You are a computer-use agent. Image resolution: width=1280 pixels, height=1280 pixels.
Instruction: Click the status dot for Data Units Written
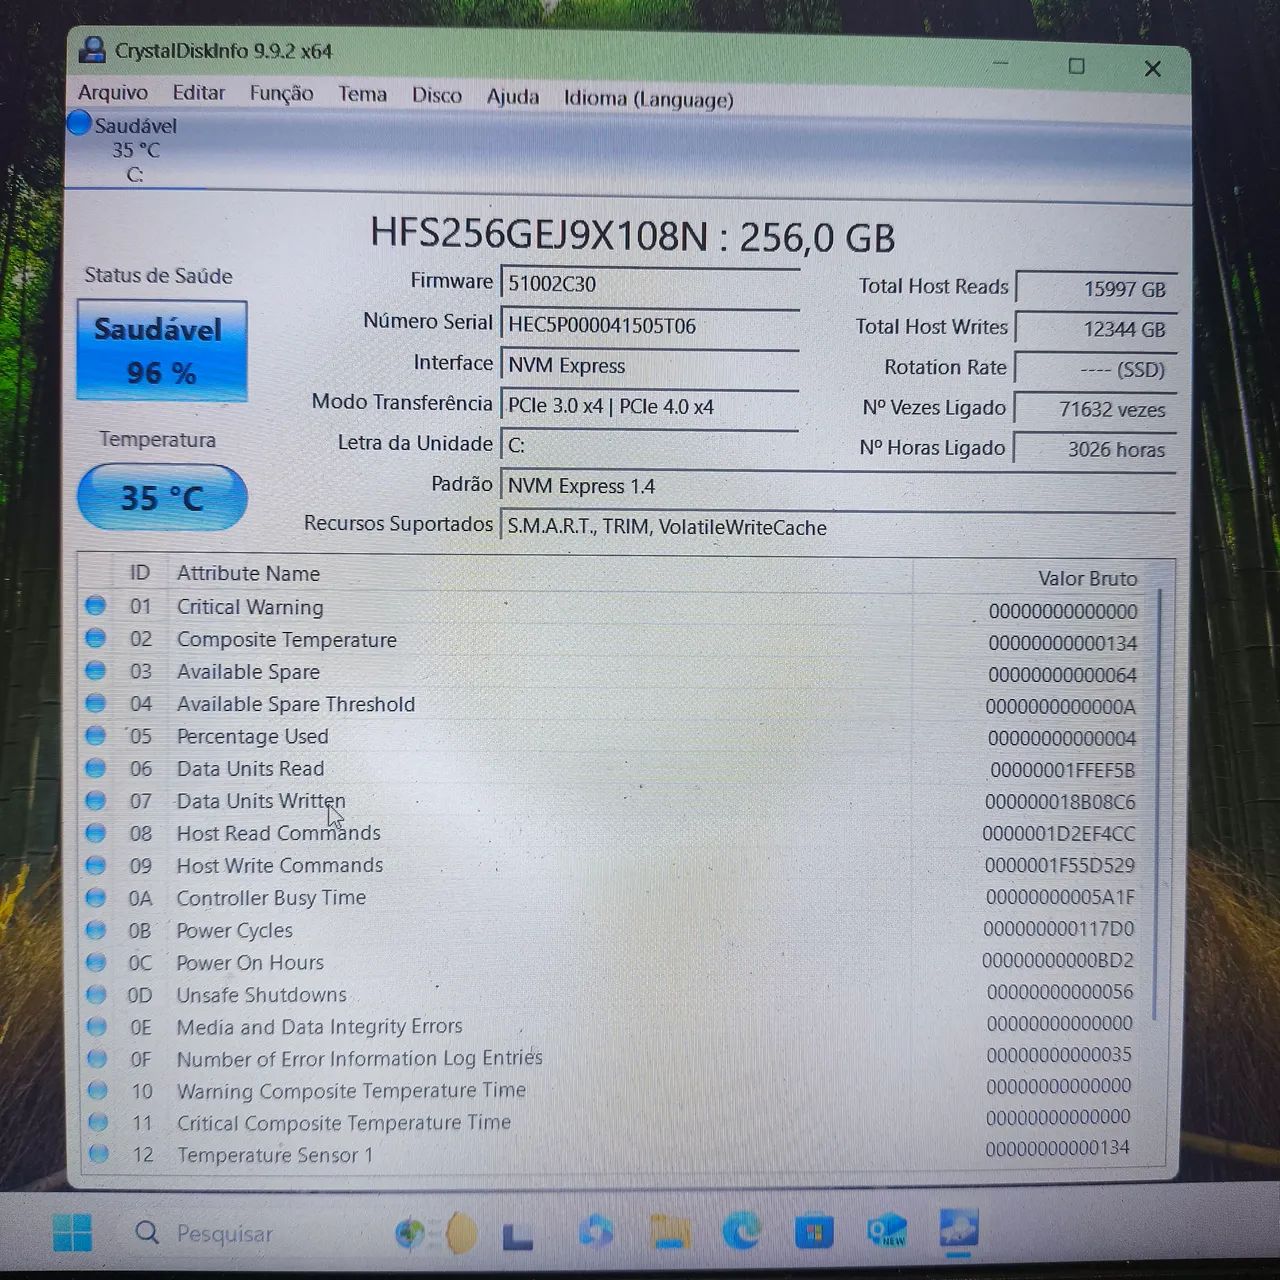tap(95, 800)
